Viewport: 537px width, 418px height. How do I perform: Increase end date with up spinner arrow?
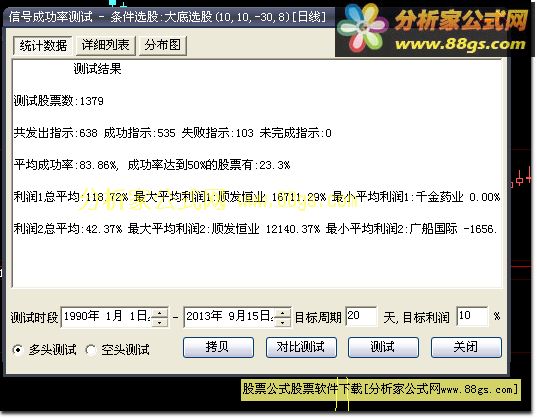click(283, 312)
